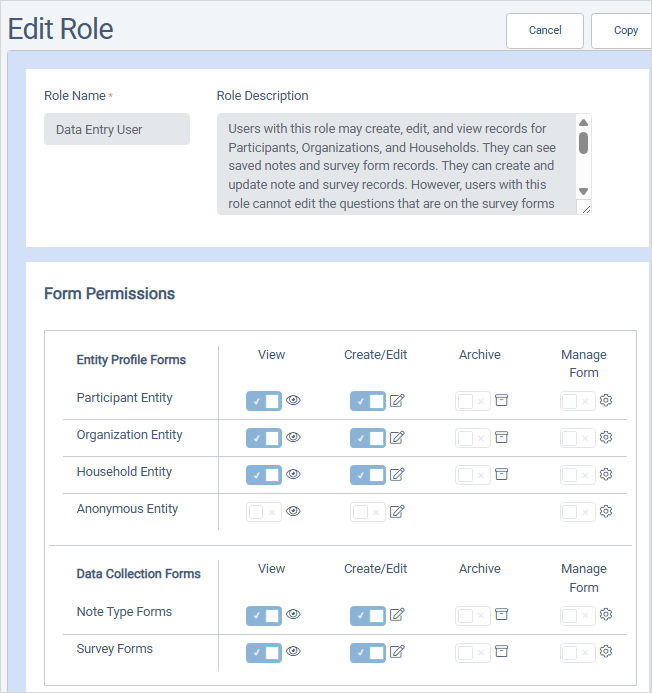Click the Role Description scrollbar up arrow

tap(584, 123)
